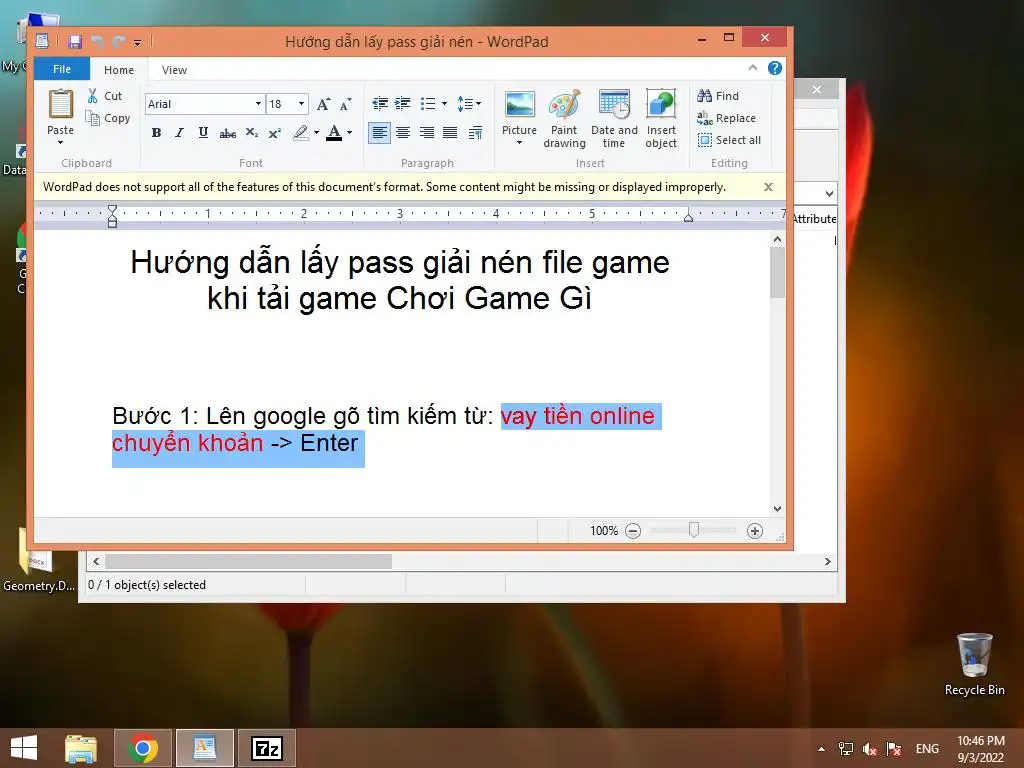
Task: Customize Quick Access Toolbar dropdown
Action: coord(137,43)
